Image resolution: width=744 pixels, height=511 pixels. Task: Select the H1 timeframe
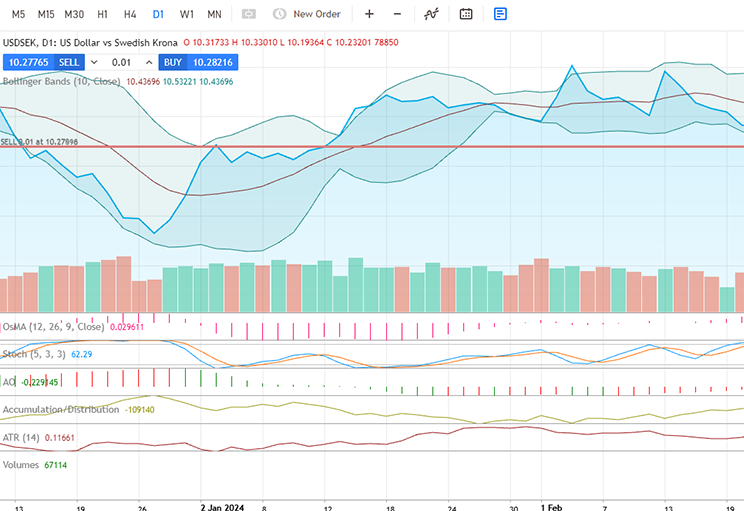[x=103, y=14]
